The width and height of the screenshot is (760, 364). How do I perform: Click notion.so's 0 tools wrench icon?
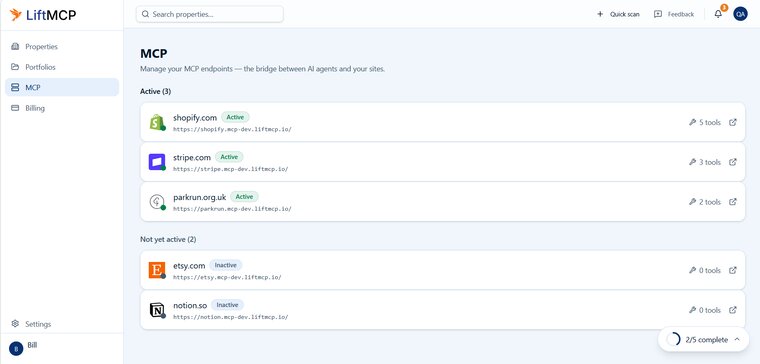coord(692,310)
